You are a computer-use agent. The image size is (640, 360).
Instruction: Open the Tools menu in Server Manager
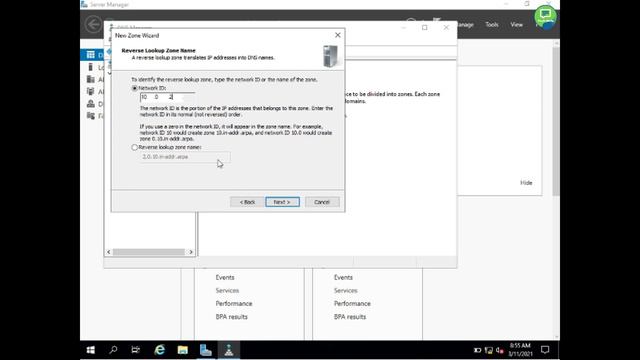click(x=492, y=24)
